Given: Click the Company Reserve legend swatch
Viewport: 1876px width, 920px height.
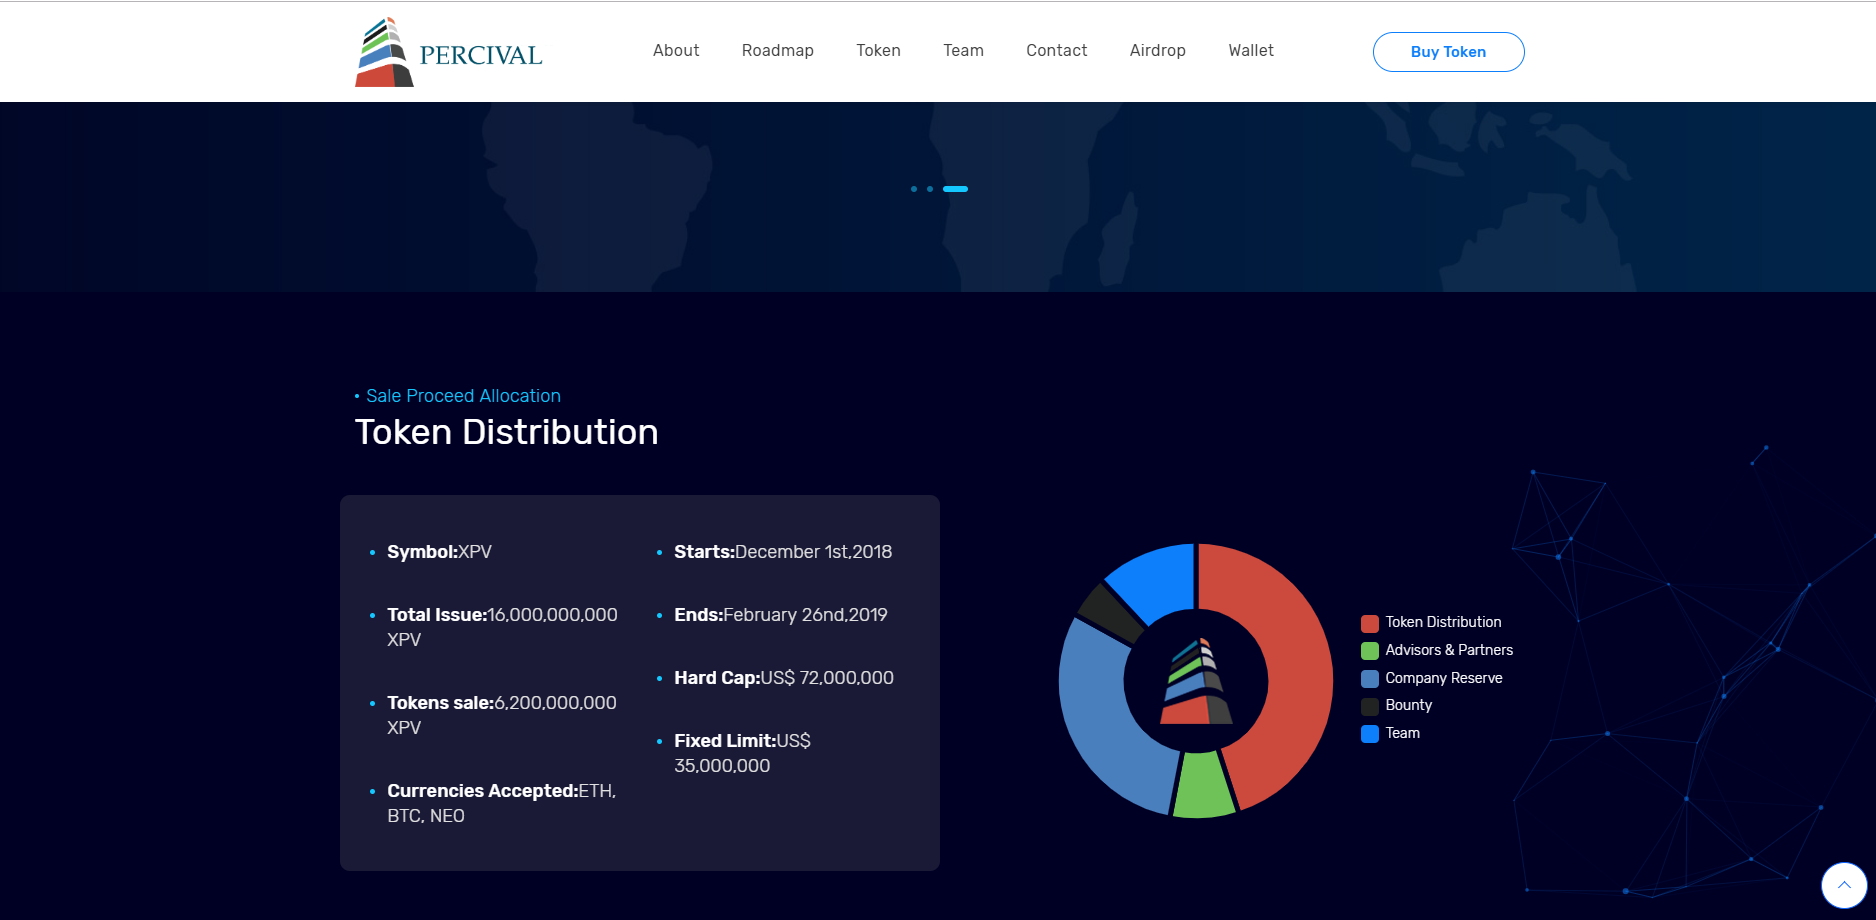Looking at the screenshot, I should click(x=1370, y=679).
